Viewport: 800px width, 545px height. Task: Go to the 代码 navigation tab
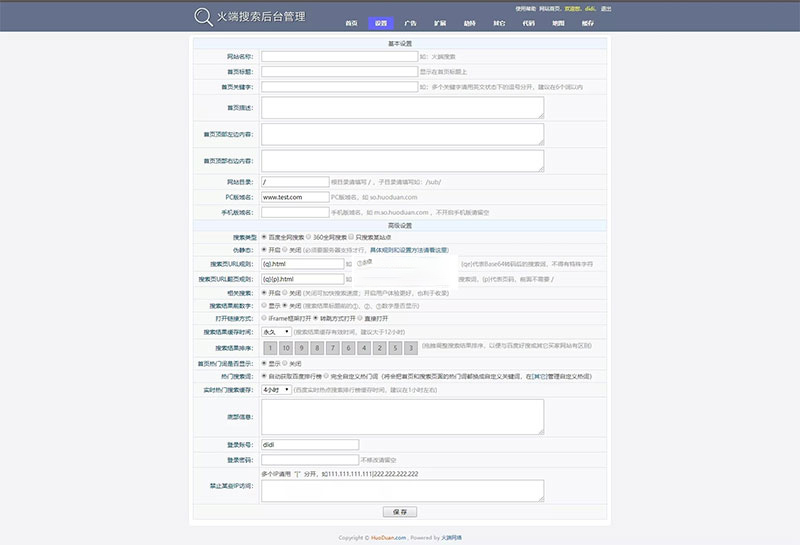pos(528,22)
